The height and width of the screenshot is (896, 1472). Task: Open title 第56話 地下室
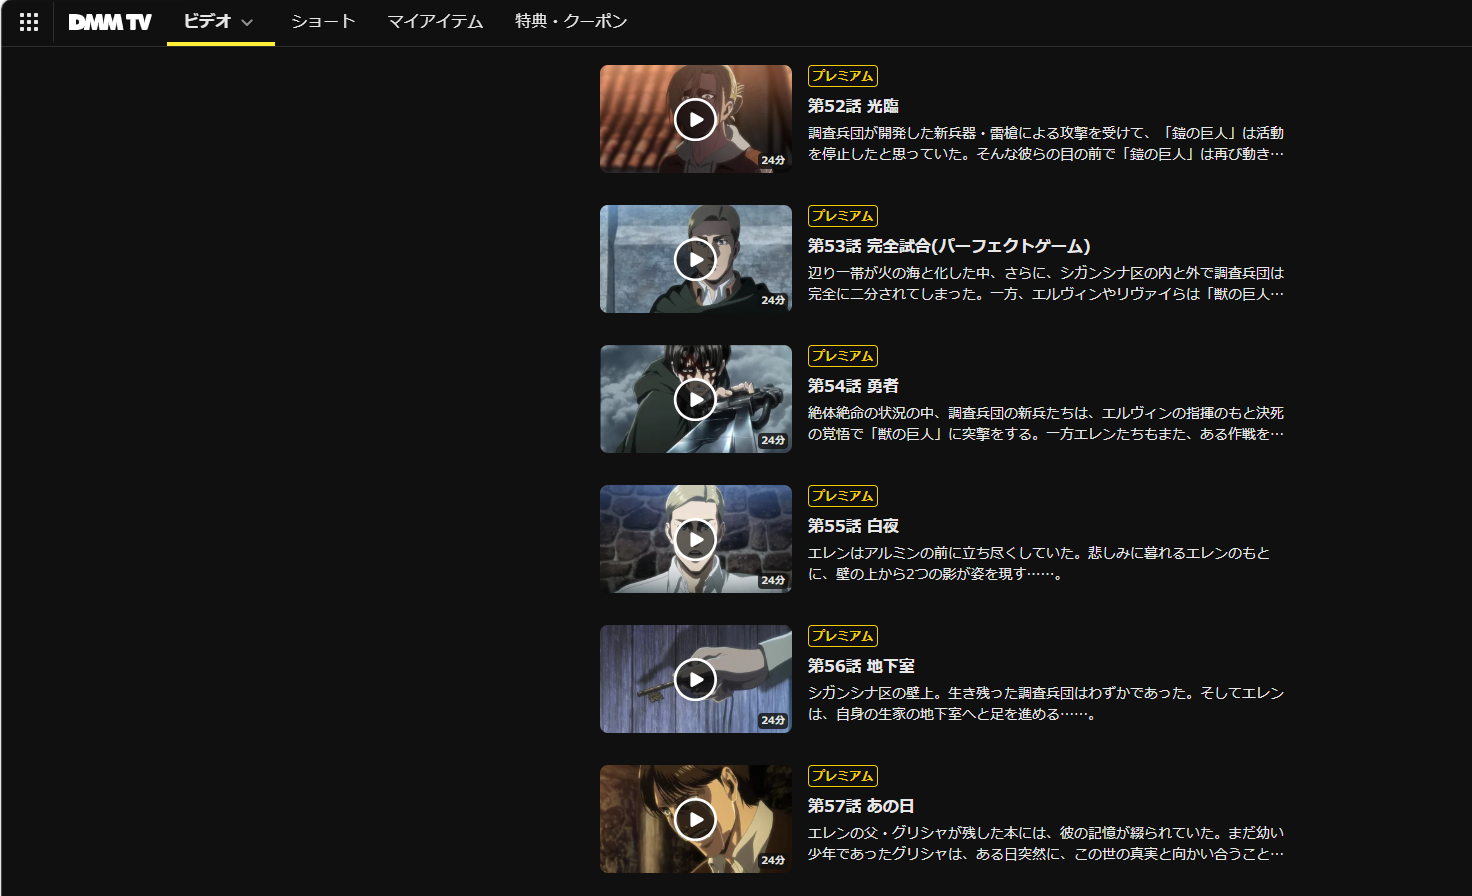click(x=861, y=666)
